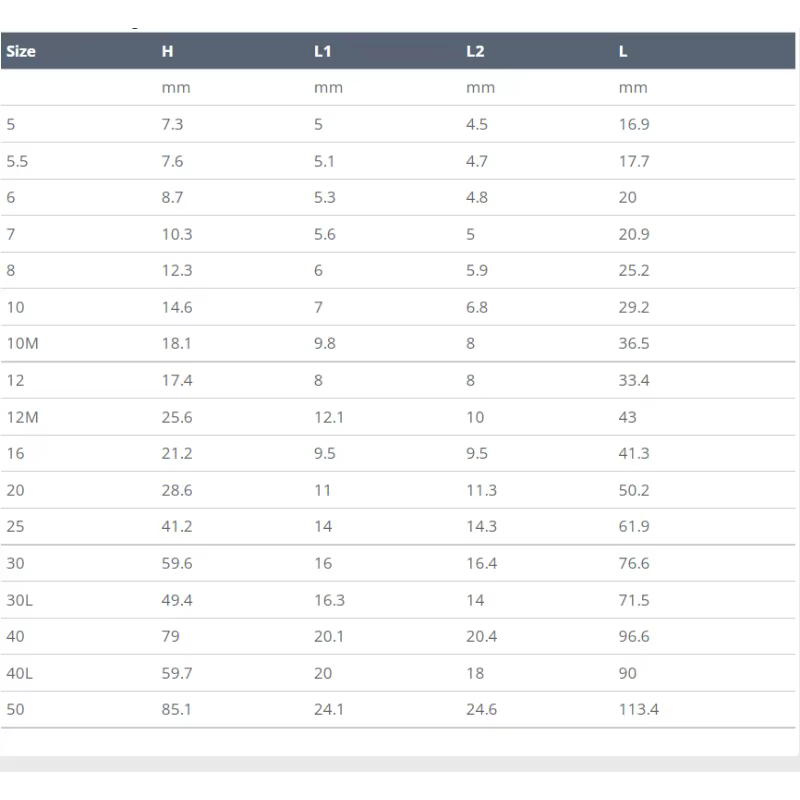Select the size 16 row label
Screen dimensions: 800x800
(15, 454)
